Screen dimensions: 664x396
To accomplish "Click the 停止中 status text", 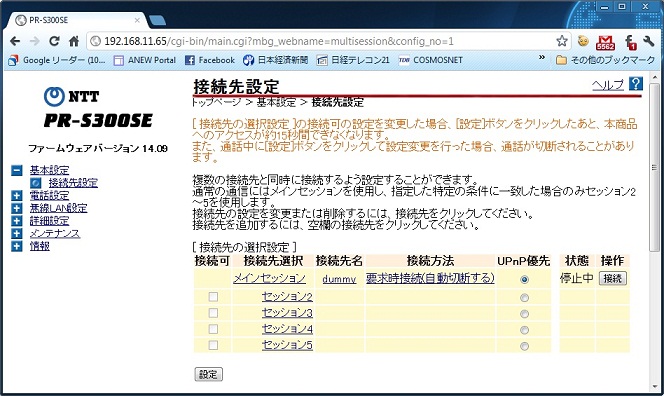I will 576,278.
